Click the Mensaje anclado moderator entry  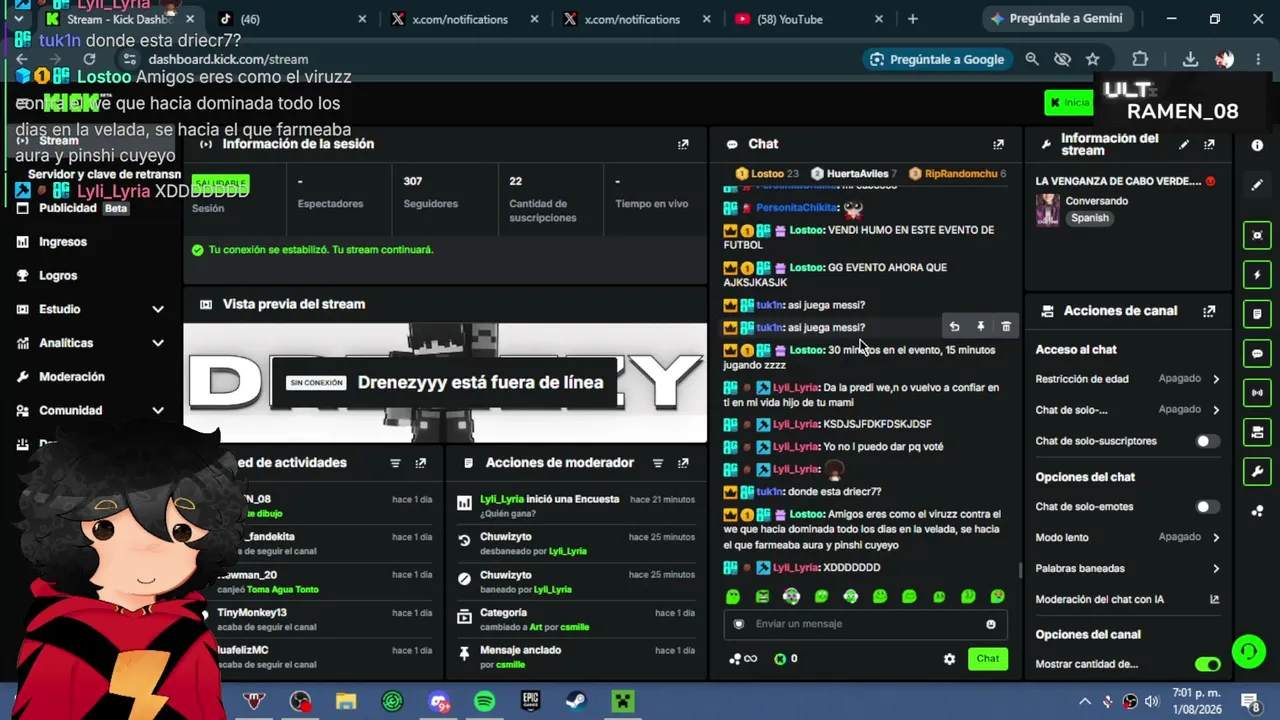[576, 657]
